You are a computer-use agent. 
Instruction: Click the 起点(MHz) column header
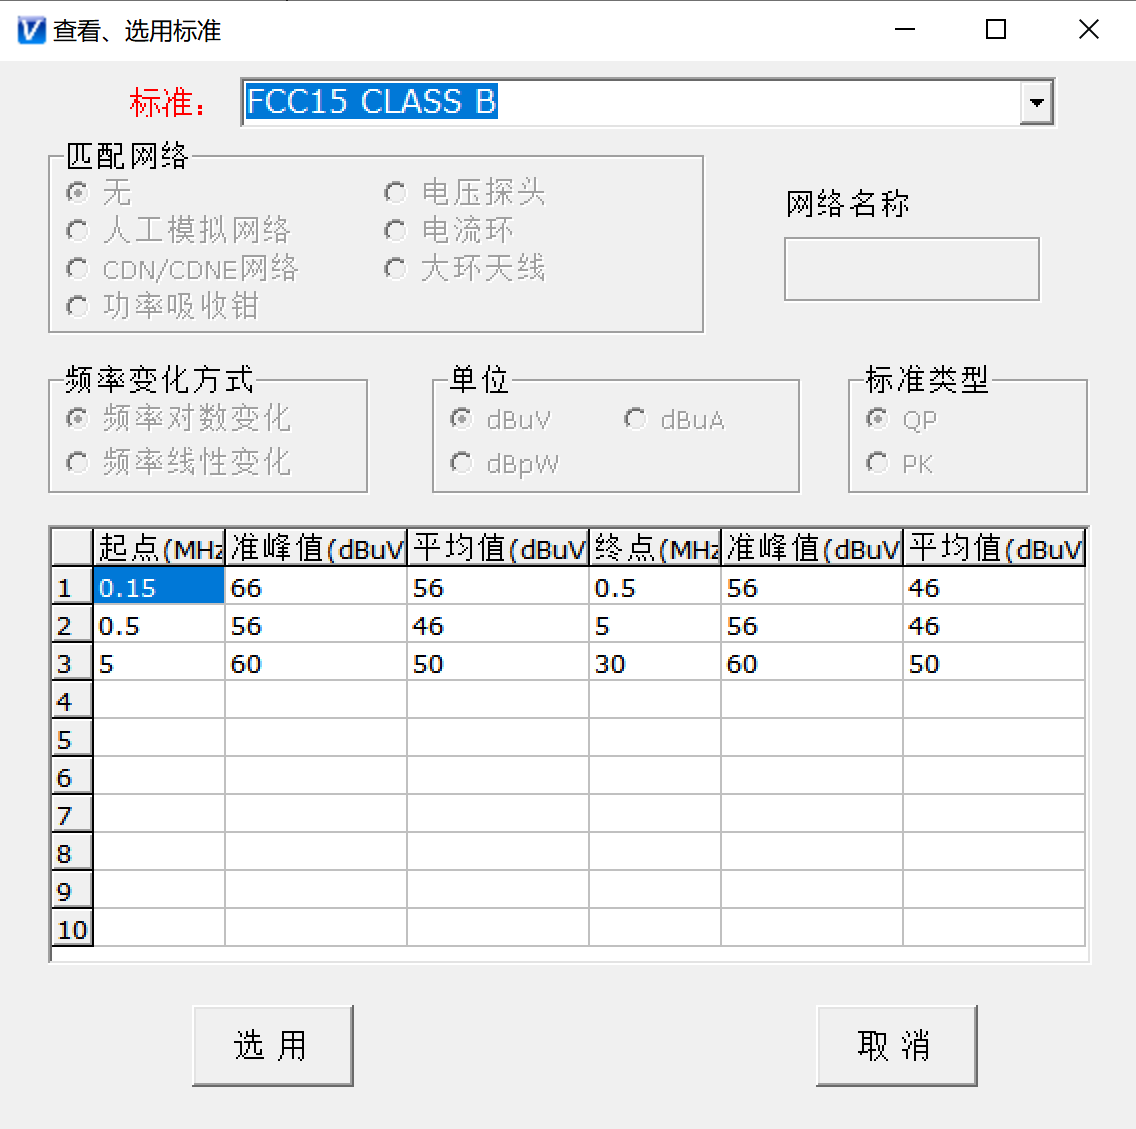[159, 548]
